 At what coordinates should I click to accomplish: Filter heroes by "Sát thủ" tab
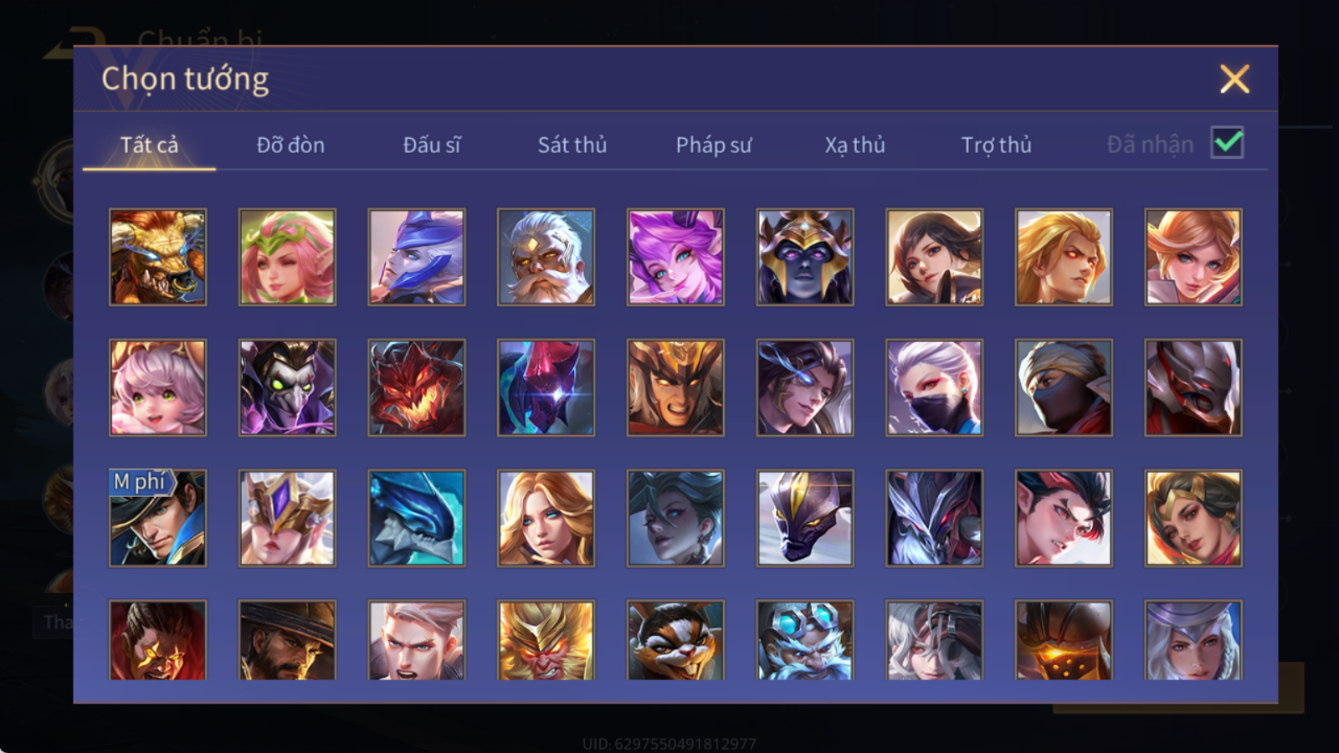[x=572, y=145]
